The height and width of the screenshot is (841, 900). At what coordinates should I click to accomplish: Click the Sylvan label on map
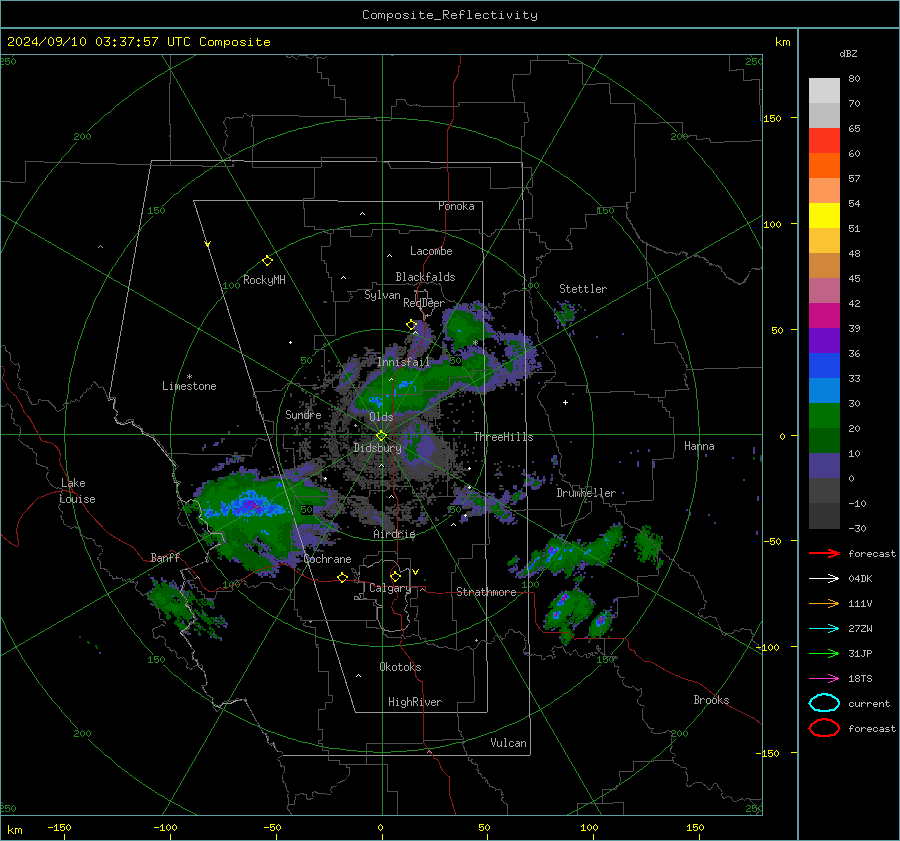(x=382, y=295)
